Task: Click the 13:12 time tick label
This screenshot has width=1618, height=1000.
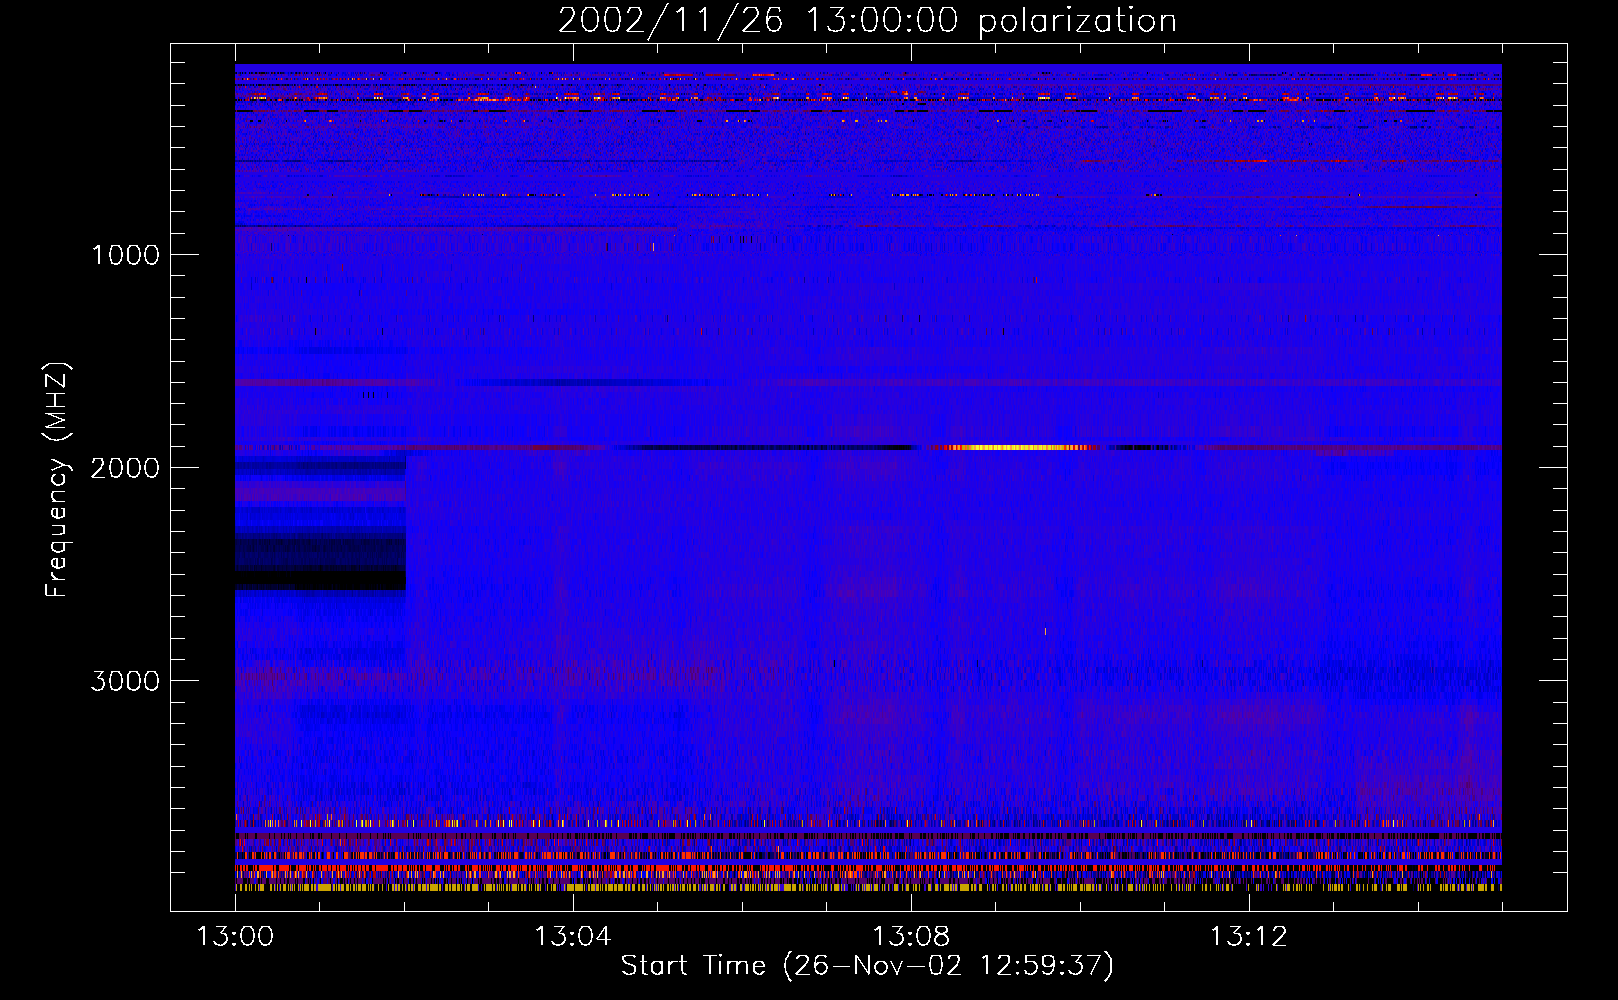Action: coord(1249,937)
